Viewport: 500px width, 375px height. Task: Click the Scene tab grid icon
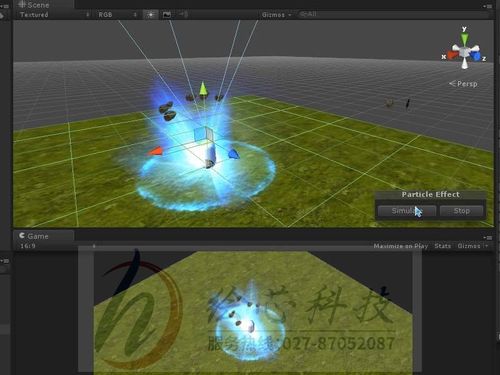click(22, 4)
